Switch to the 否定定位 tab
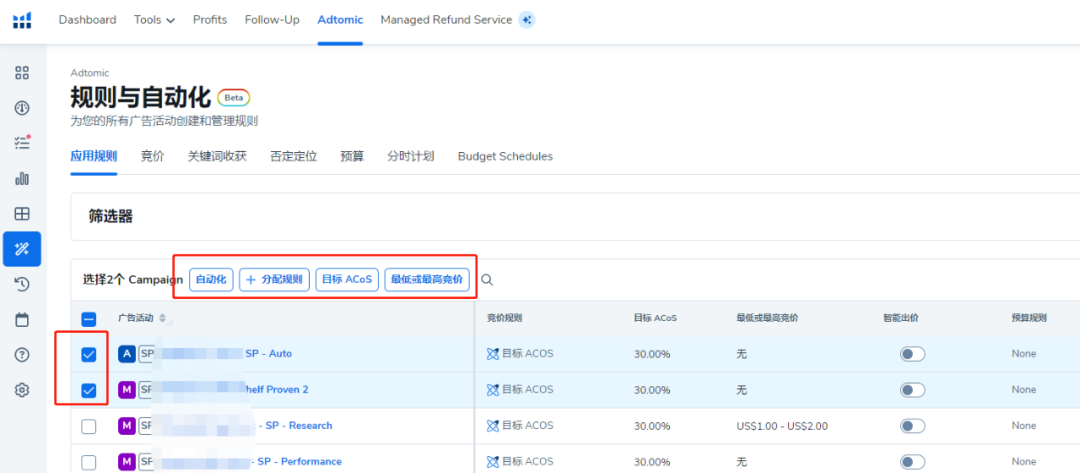The width and height of the screenshot is (1080, 473). tap(293, 156)
